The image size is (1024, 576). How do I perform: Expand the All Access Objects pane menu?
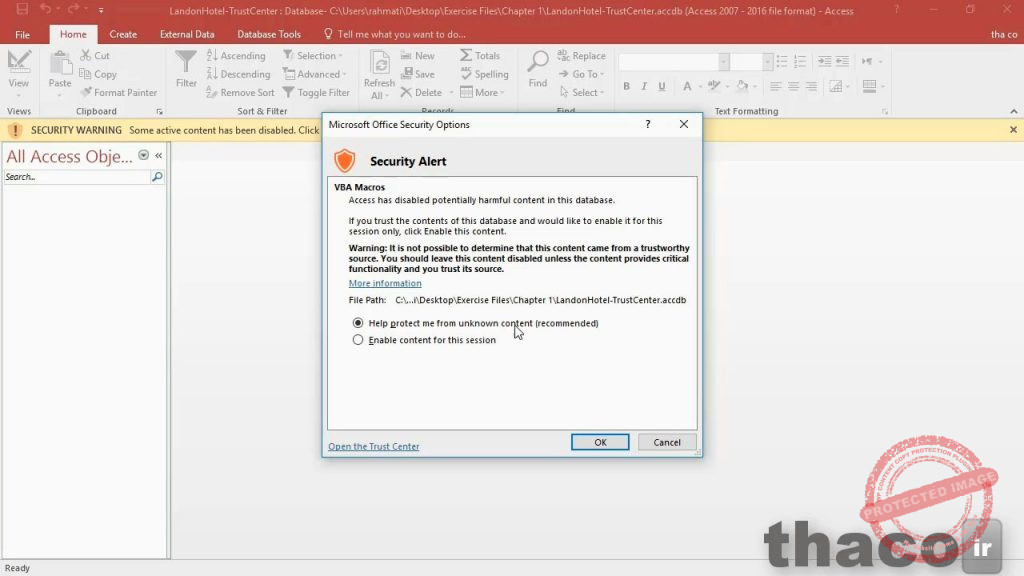click(x=143, y=156)
